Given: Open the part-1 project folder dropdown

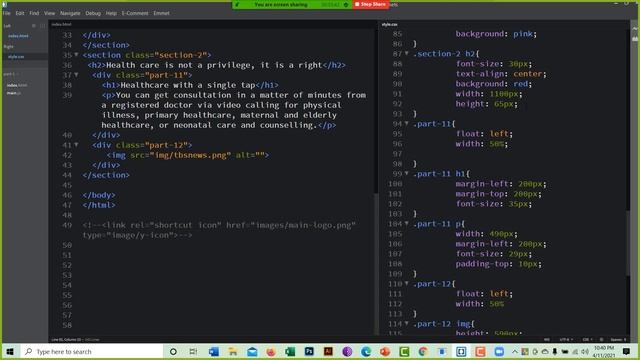Looking at the screenshot, I should [x=11, y=74].
